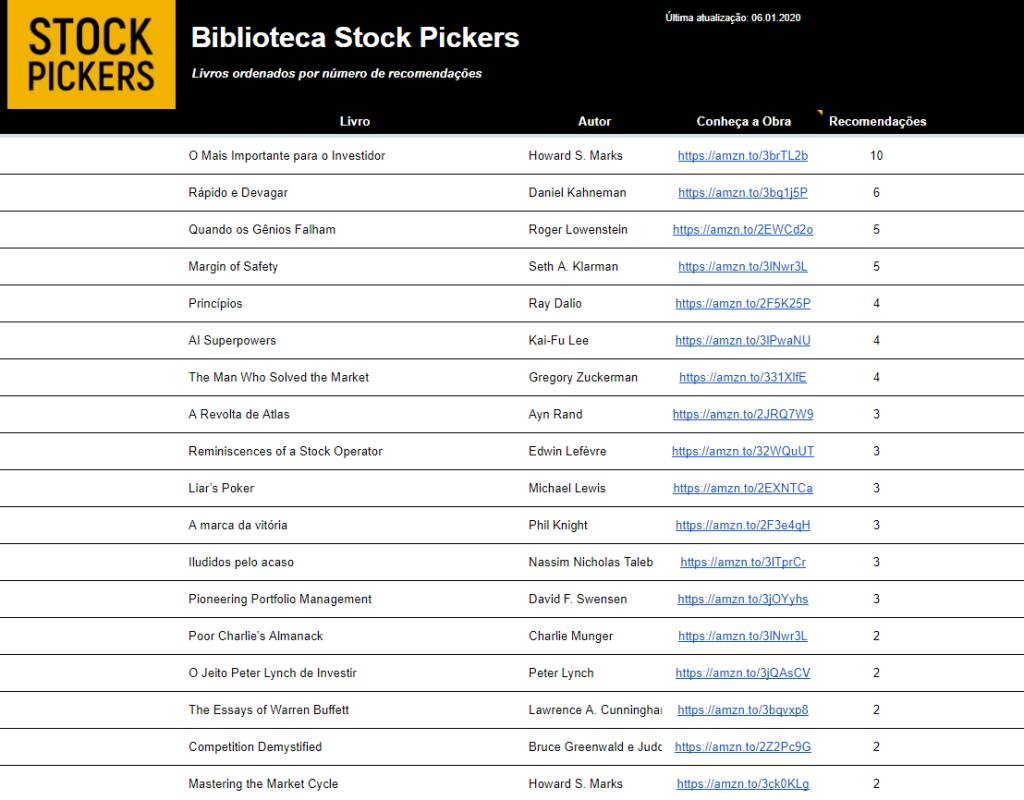Click the recommendation count 10 cell
This screenshot has width=1024, height=800.
coord(876,156)
